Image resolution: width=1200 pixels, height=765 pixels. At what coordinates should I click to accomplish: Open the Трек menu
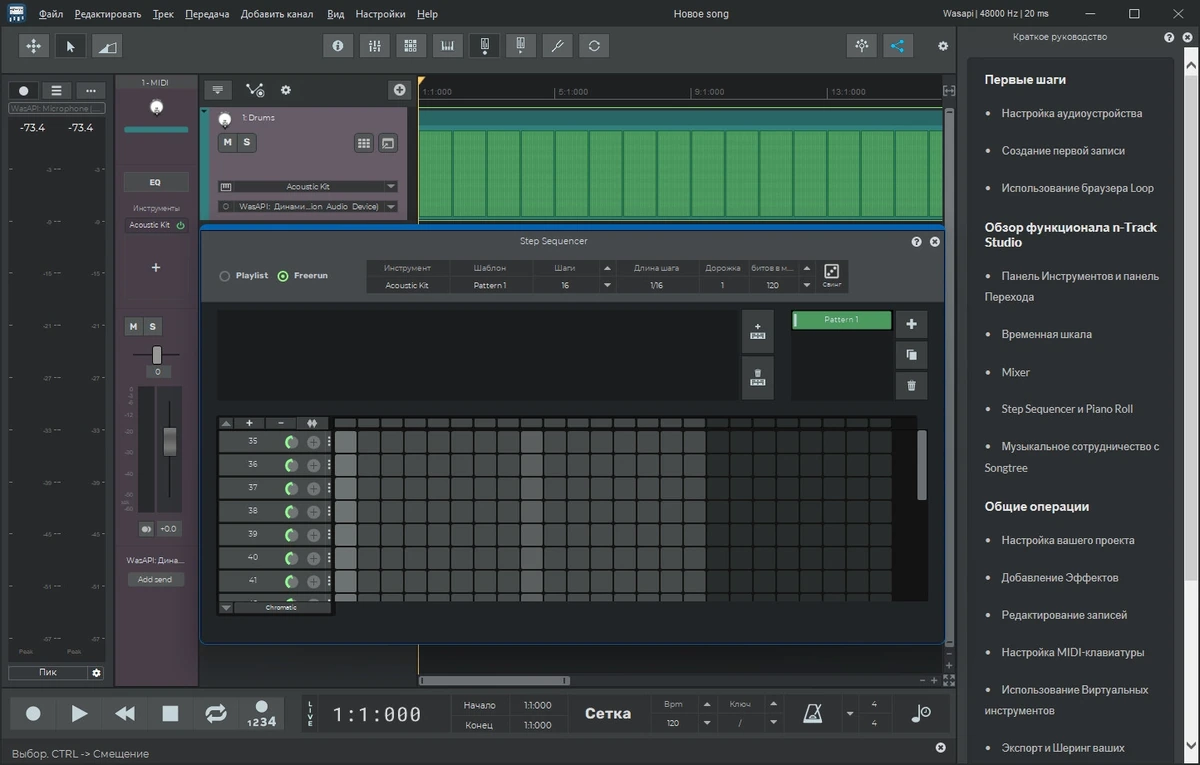coord(163,14)
